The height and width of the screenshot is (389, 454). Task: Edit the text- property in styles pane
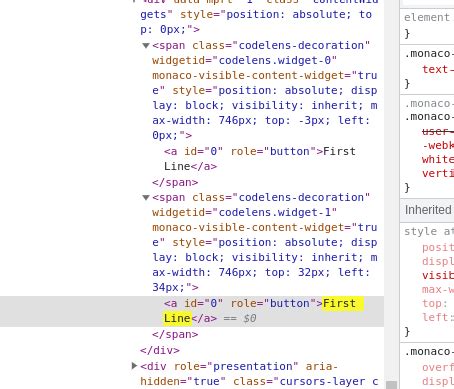[438, 69]
